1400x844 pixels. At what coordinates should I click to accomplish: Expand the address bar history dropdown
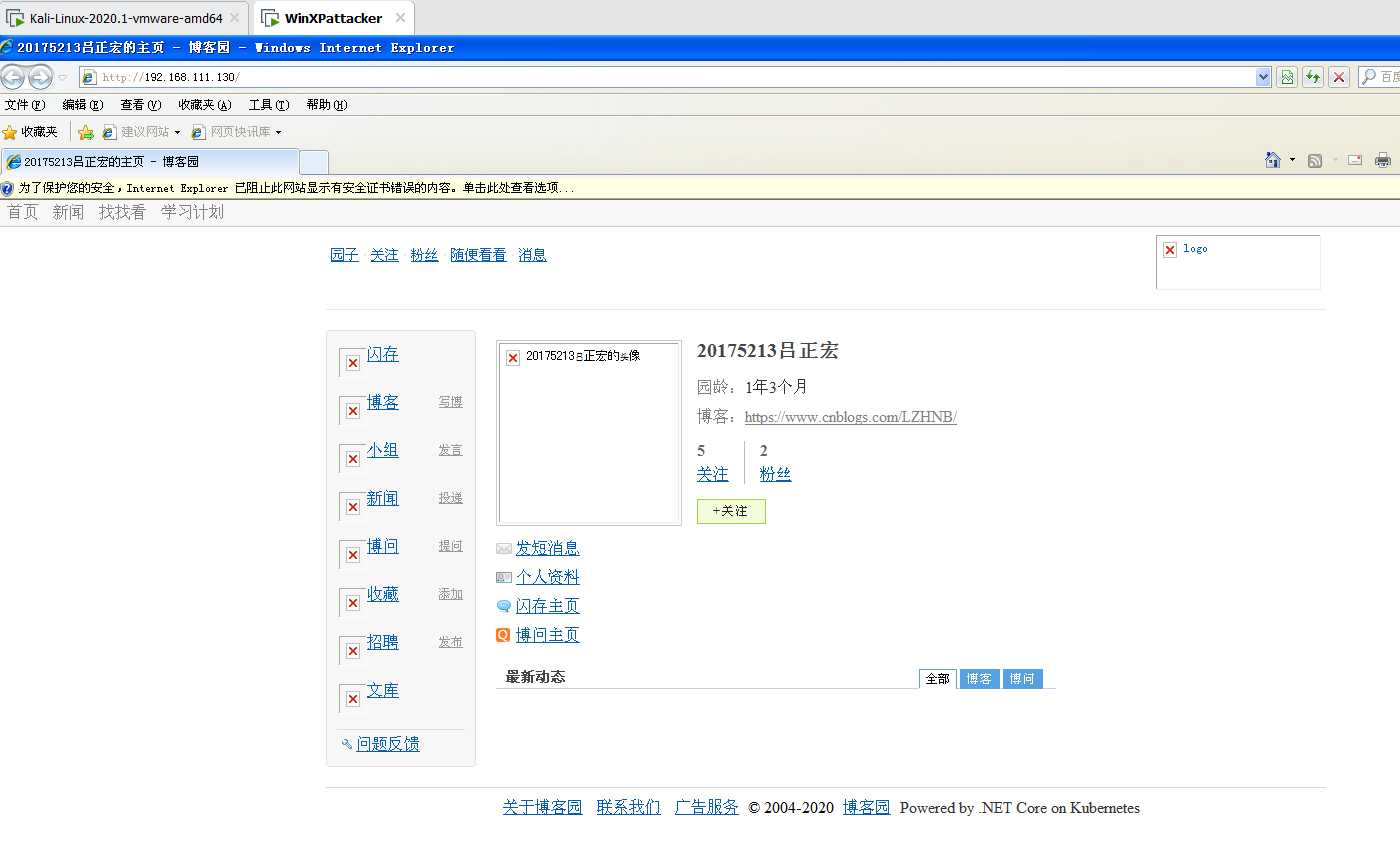(1263, 77)
